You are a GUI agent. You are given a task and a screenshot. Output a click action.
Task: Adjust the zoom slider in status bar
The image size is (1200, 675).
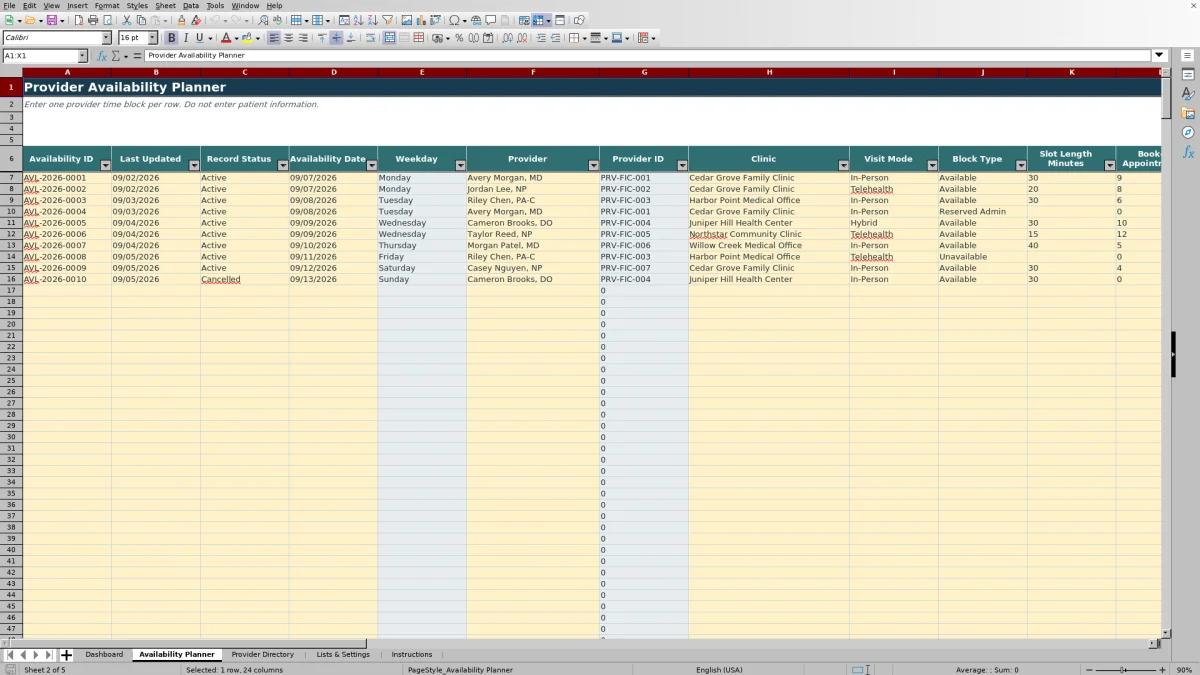1124,670
